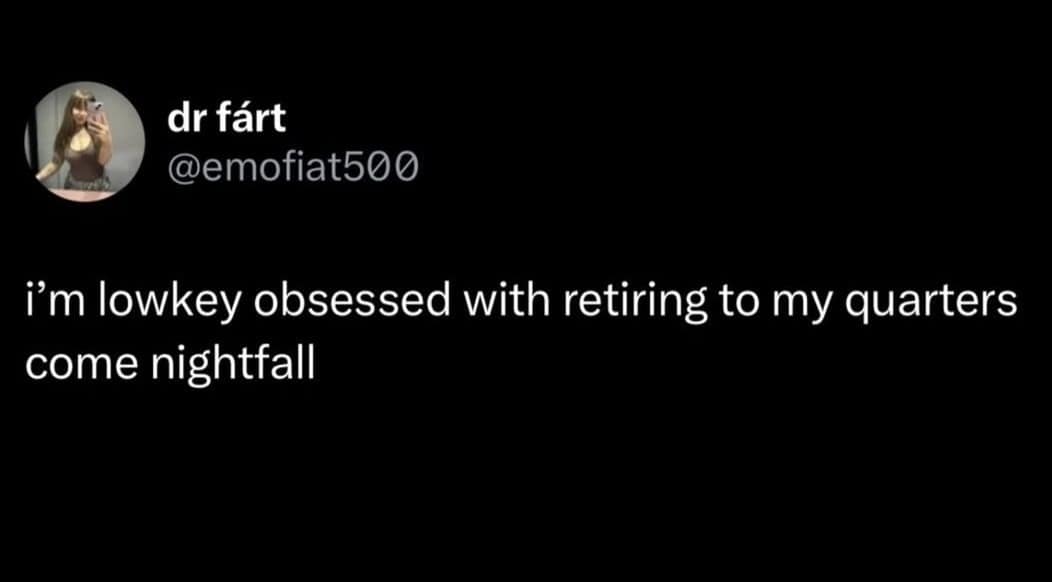Open the profile picture avatar
Viewport: 1052px width, 582px height.
84,141
